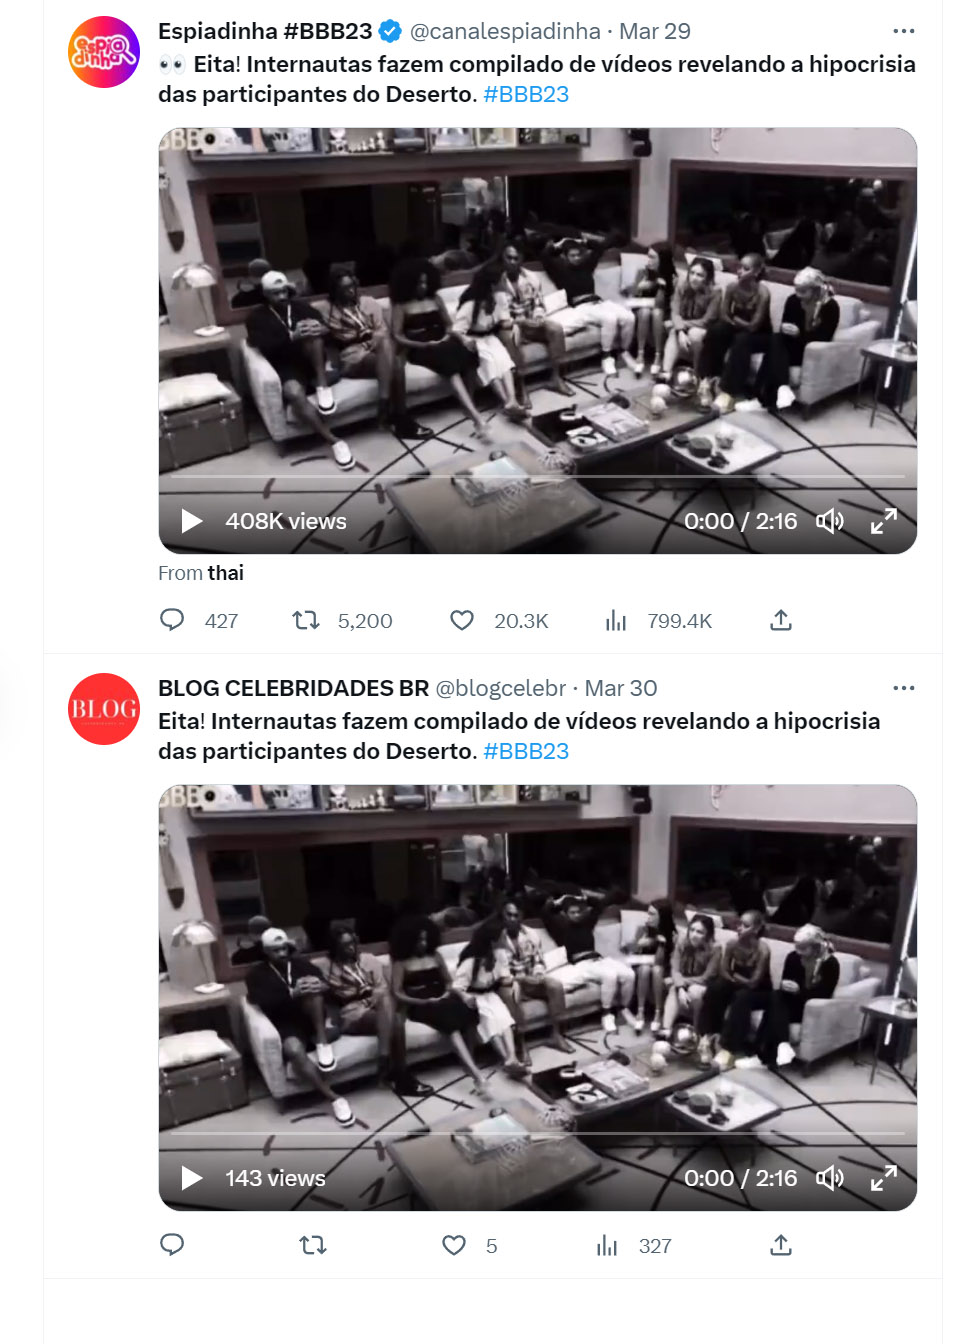Retweet the BLOG CELEBRIDADES BR tweet

pyautogui.click(x=313, y=1245)
